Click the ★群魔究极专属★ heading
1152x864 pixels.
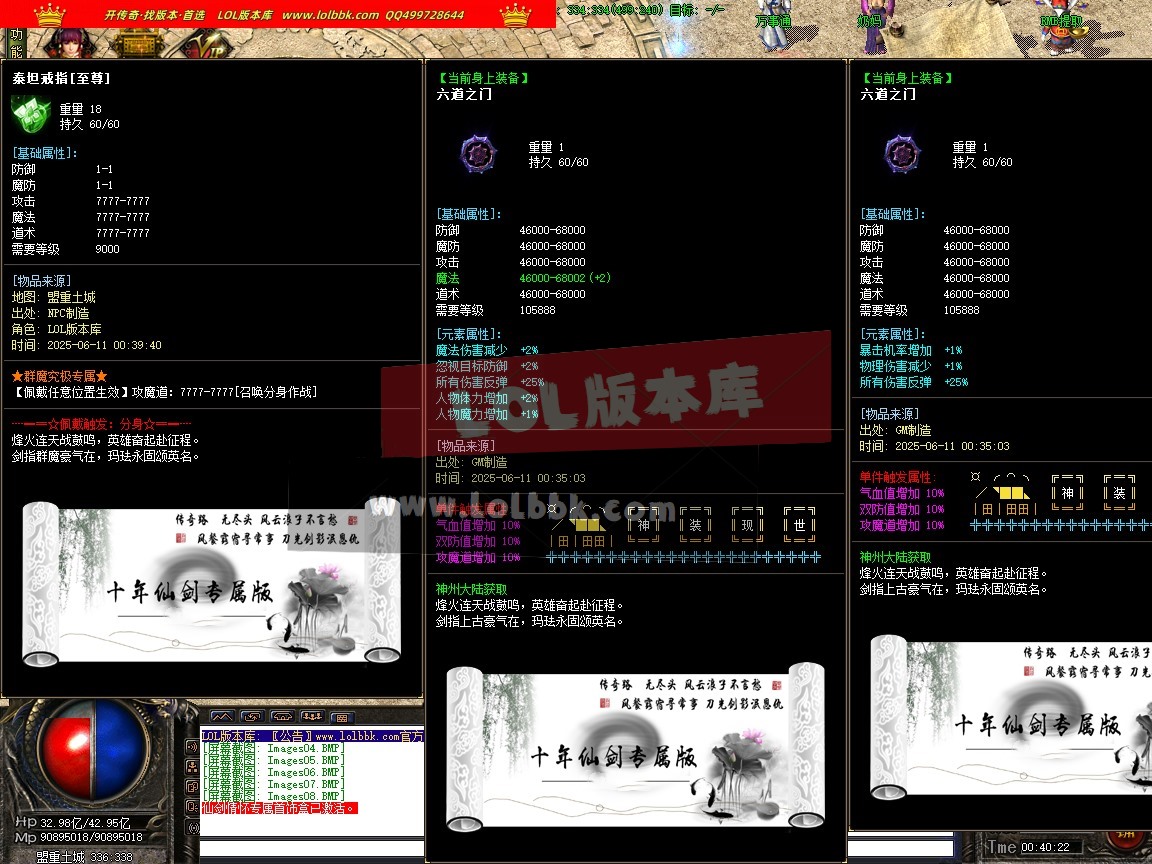(60, 376)
